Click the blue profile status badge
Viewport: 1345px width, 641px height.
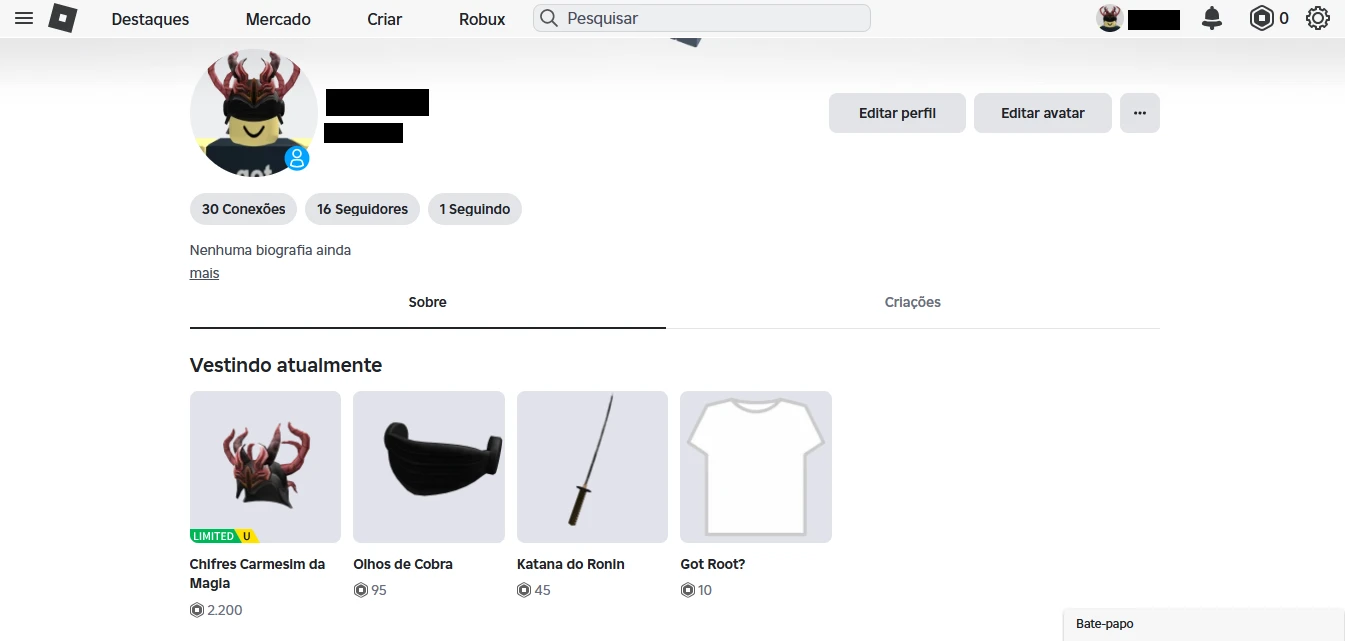tap(297, 158)
